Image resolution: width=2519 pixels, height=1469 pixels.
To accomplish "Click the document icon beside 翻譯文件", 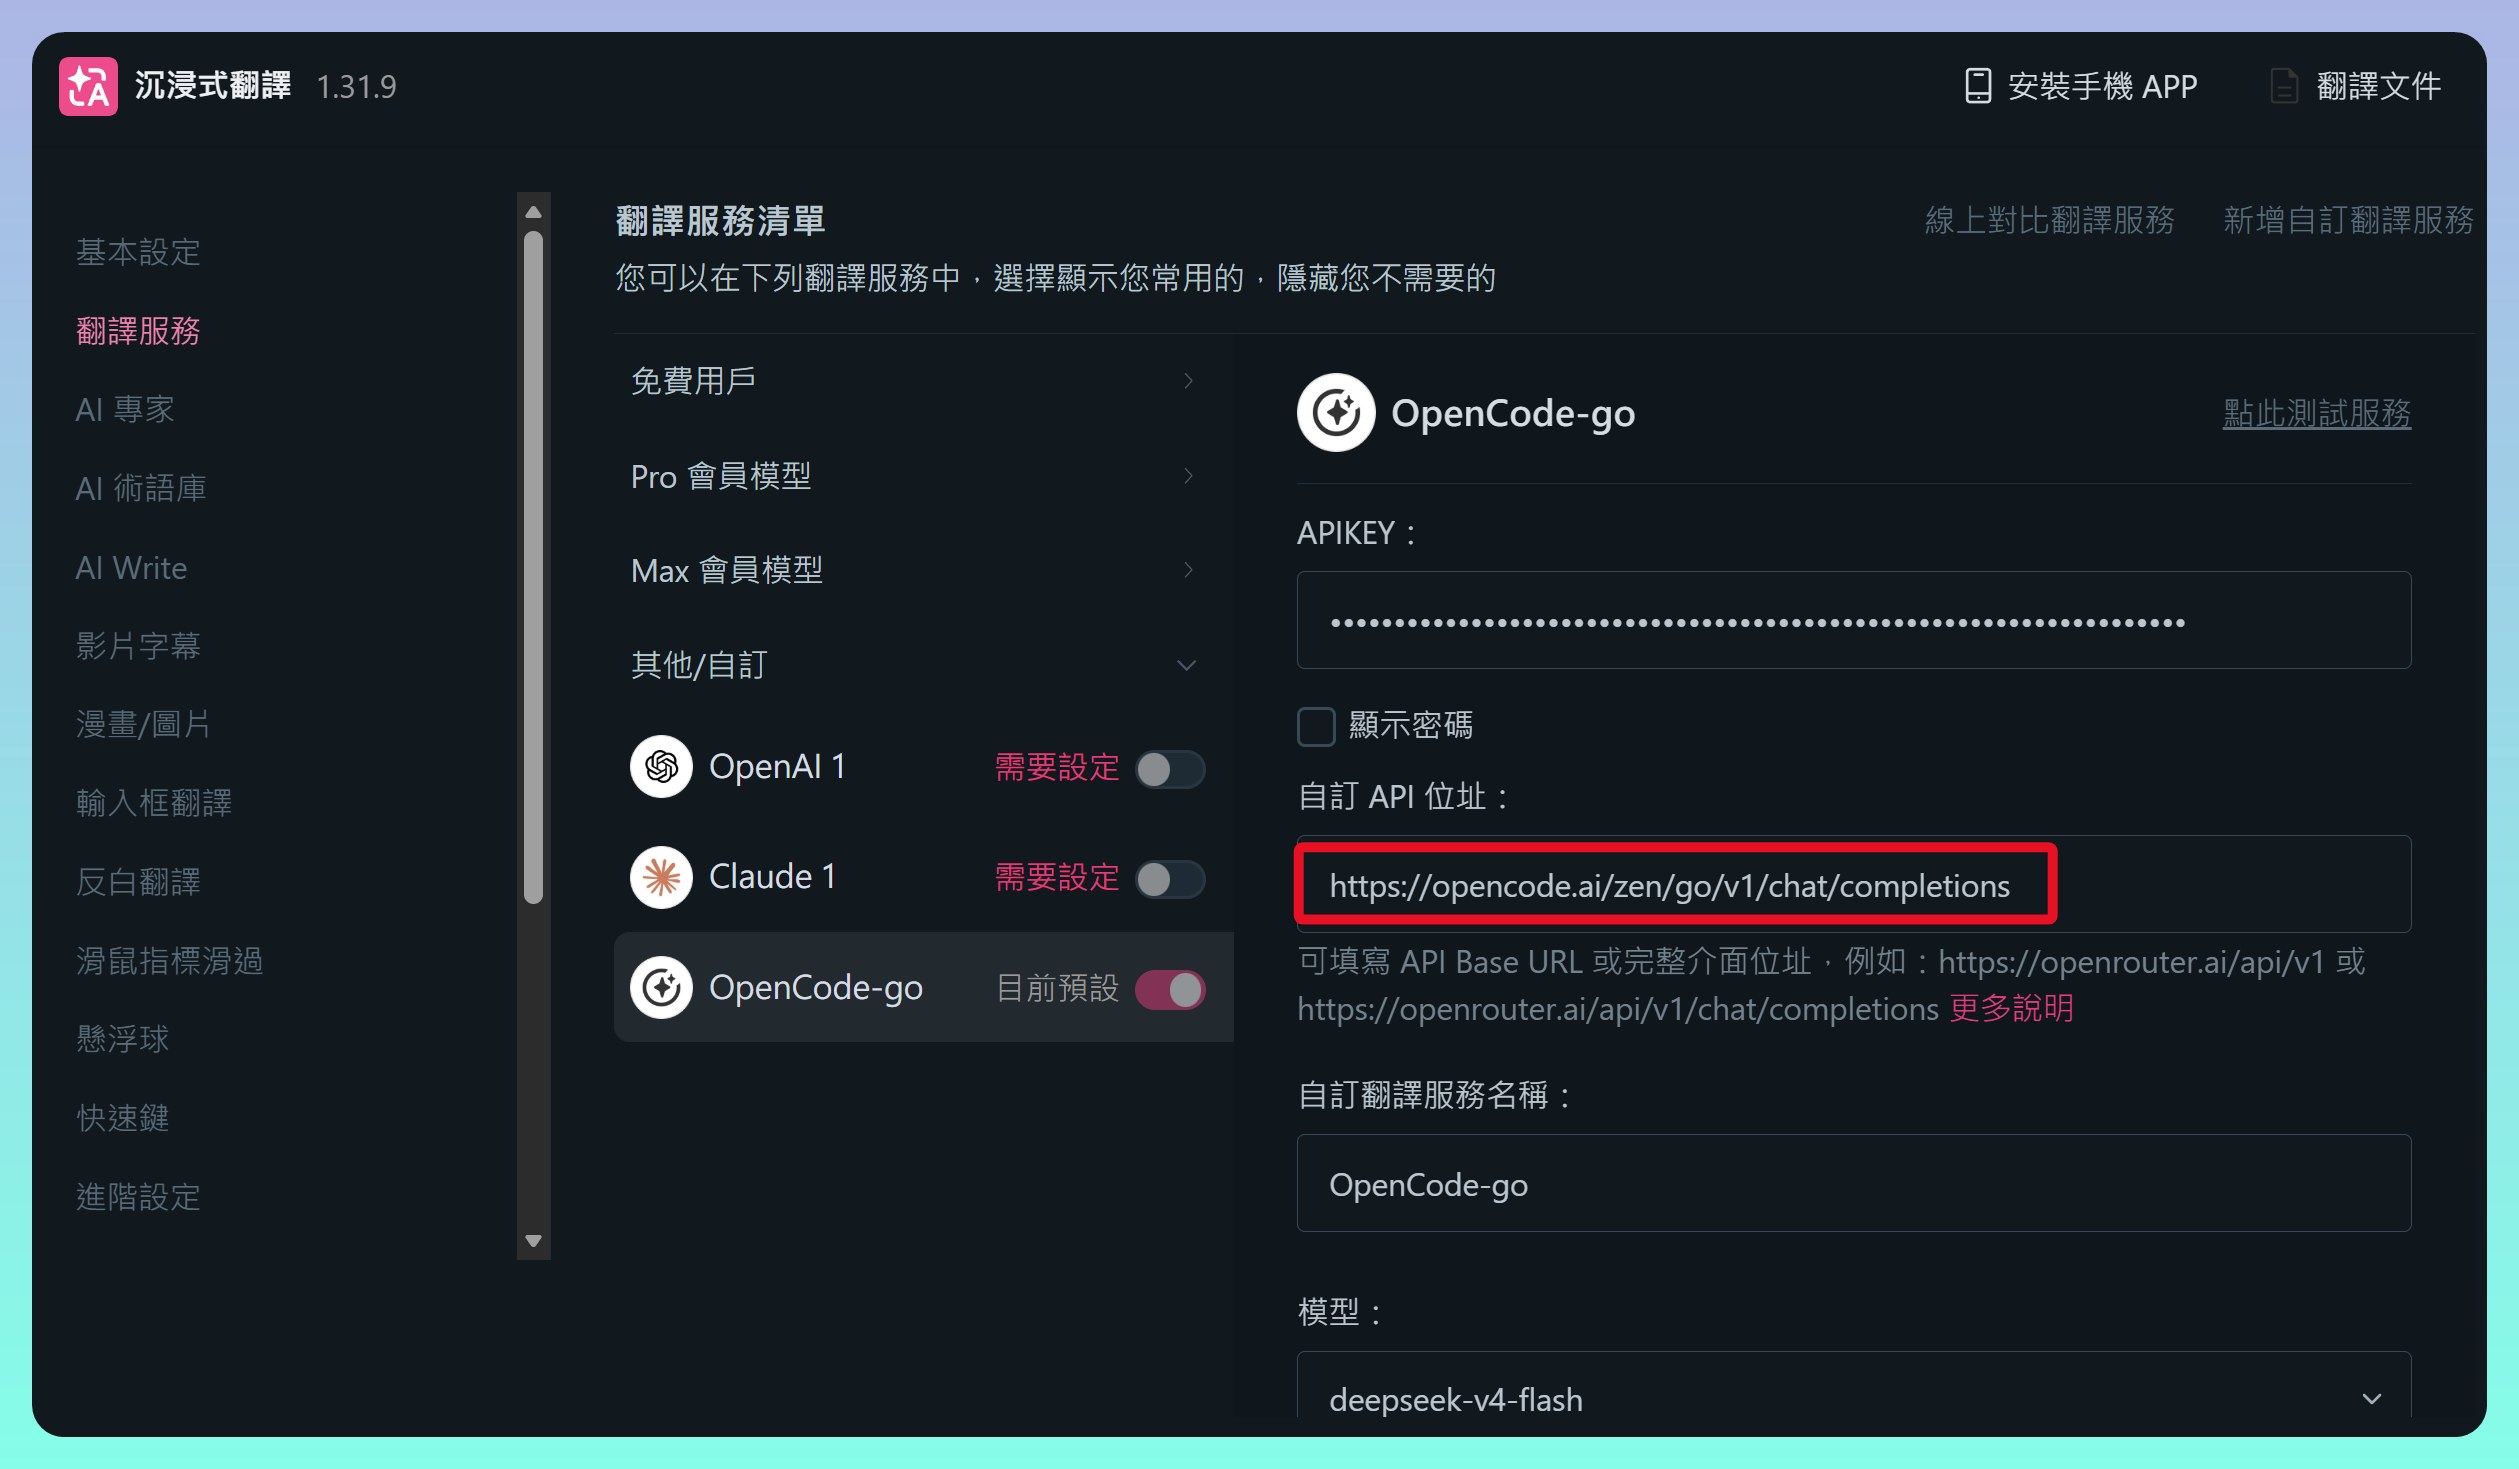I will [2284, 86].
